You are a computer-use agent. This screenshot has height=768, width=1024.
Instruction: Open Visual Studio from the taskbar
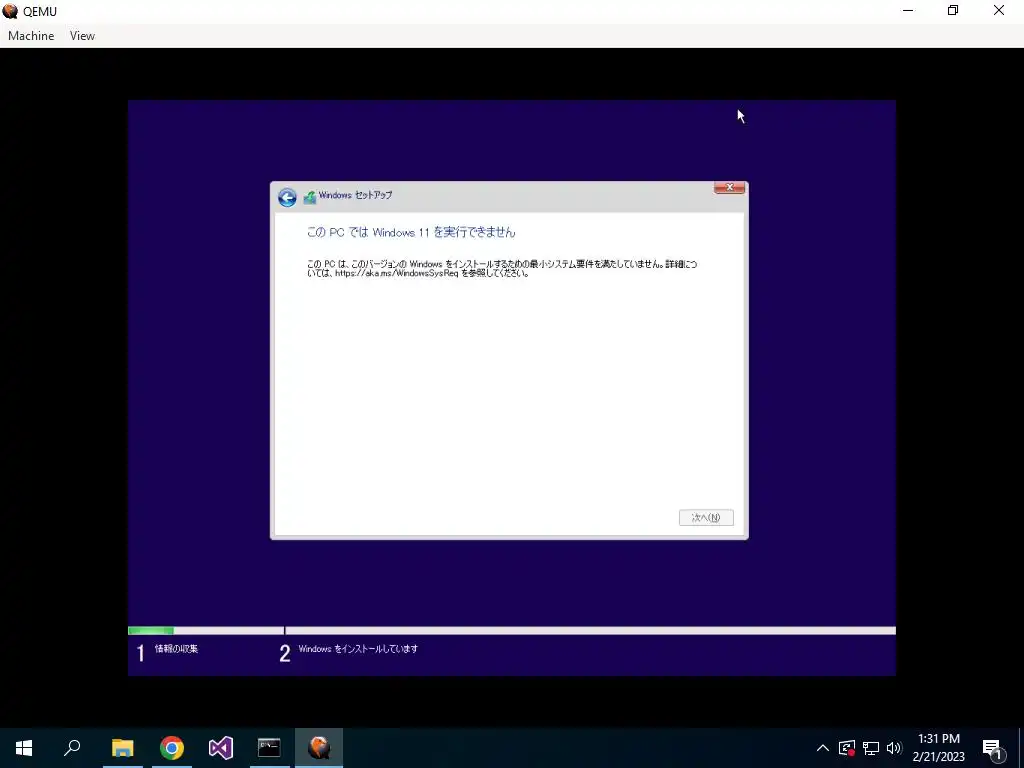coord(221,748)
